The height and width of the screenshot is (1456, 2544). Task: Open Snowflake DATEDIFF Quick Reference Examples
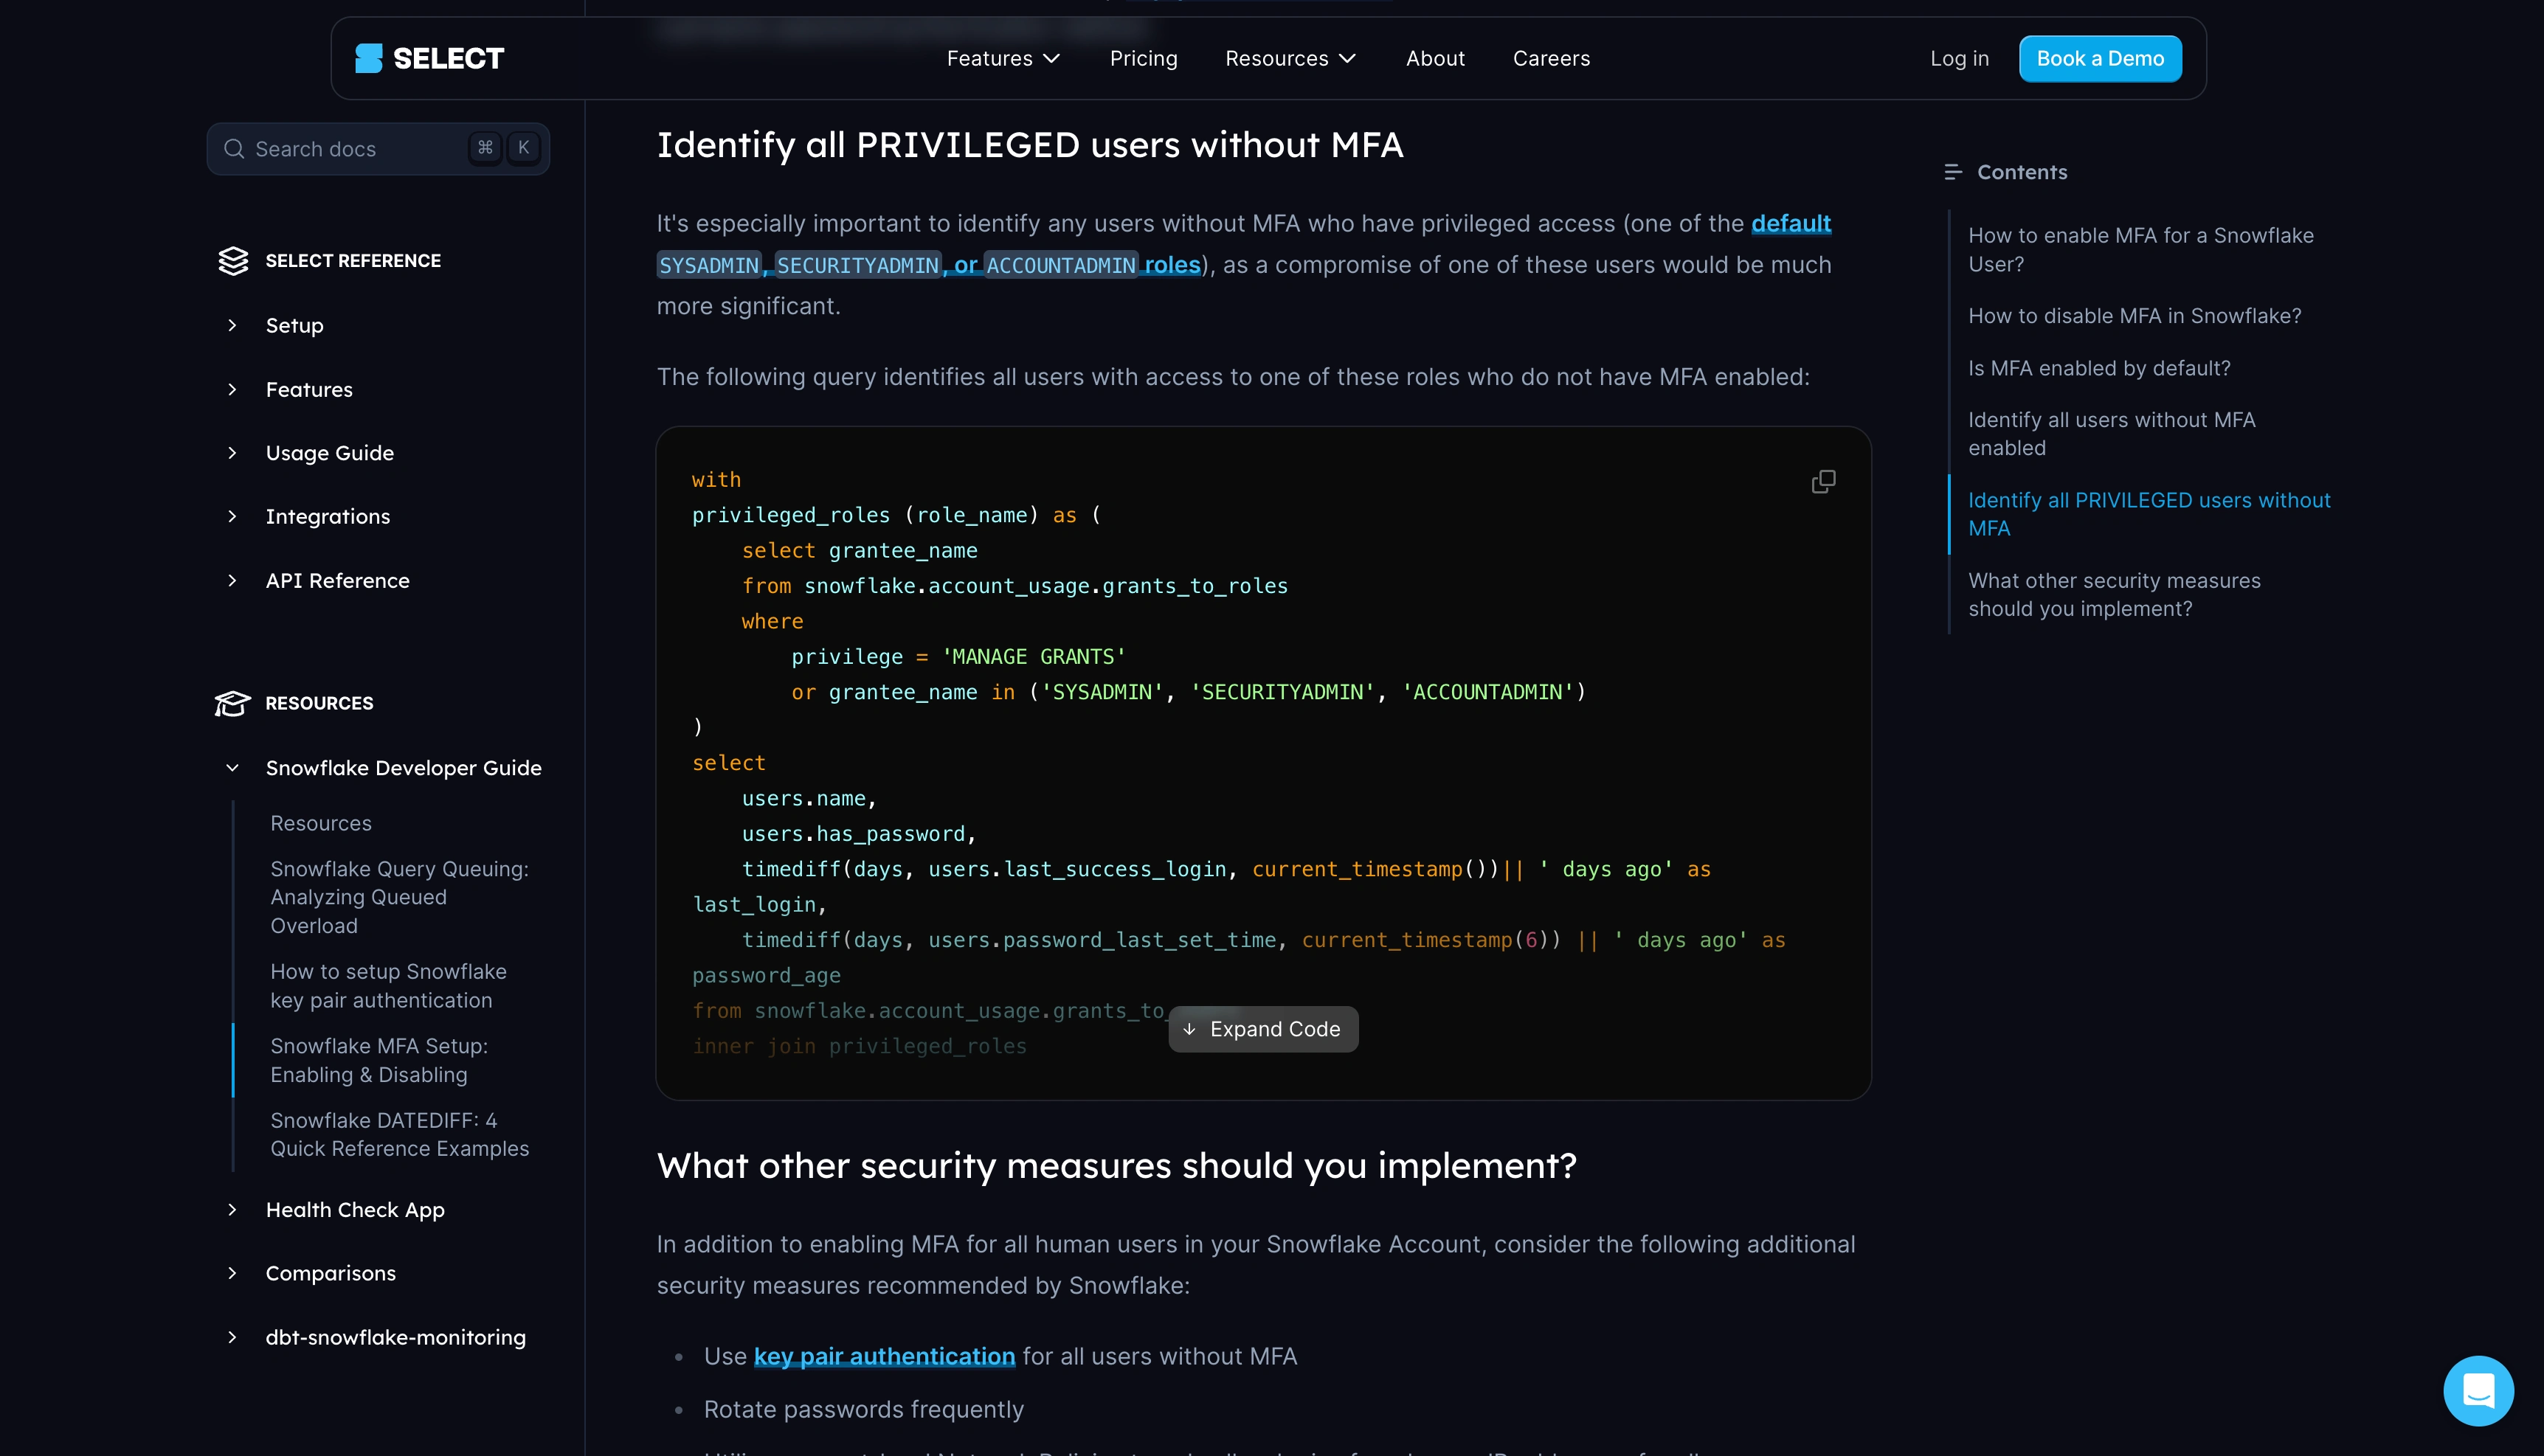[399, 1134]
